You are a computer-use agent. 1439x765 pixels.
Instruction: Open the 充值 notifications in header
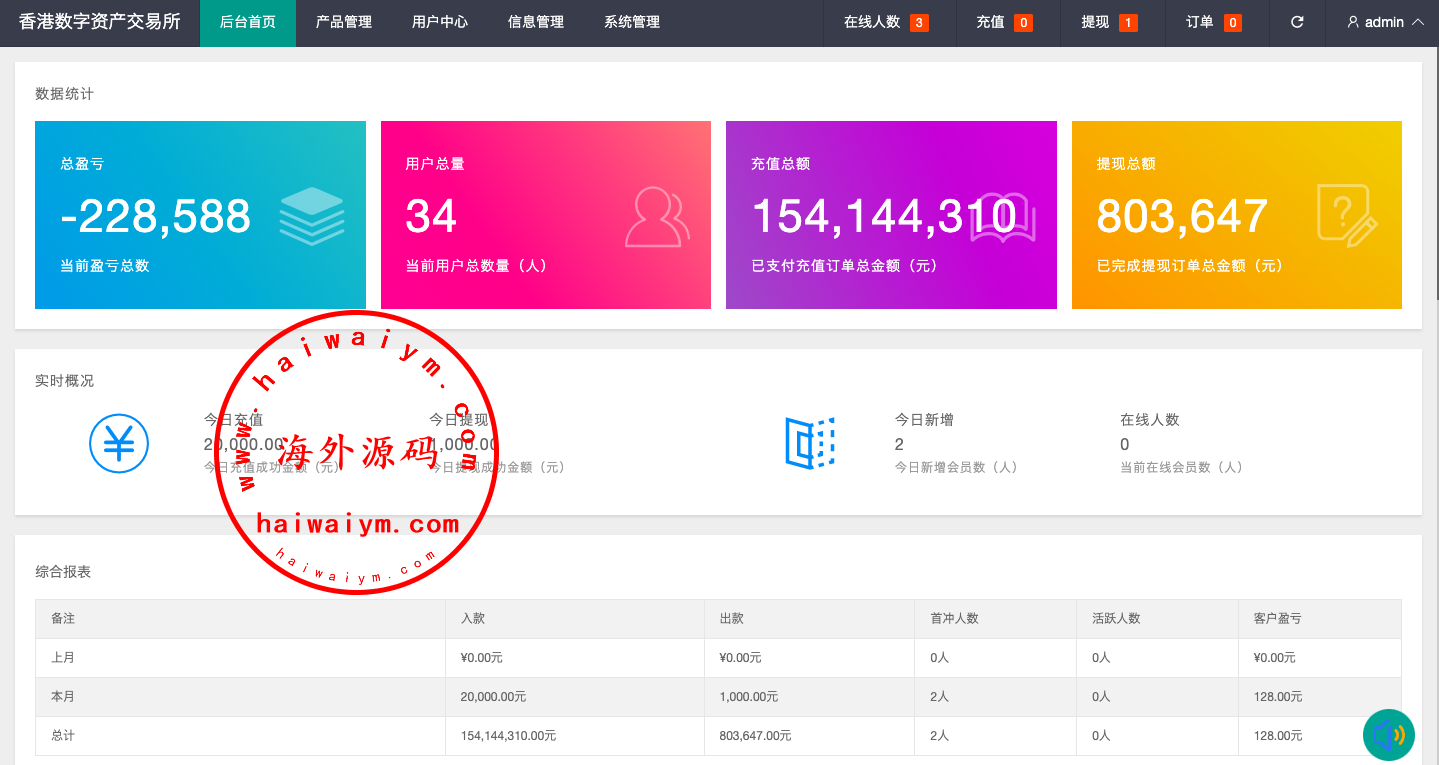point(1004,22)
